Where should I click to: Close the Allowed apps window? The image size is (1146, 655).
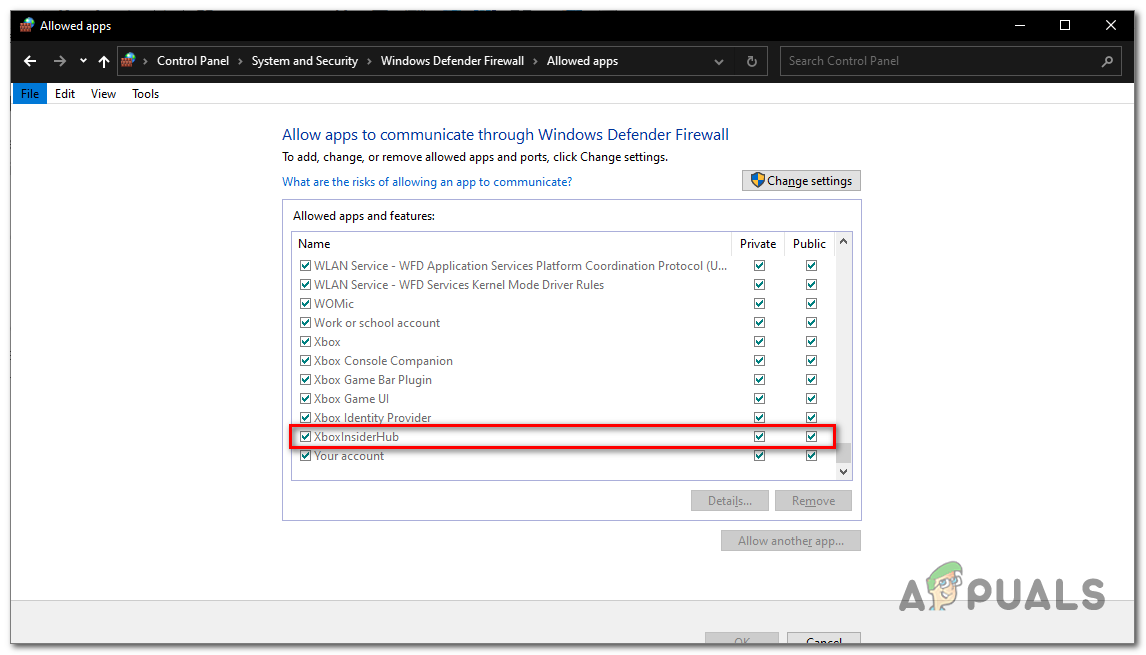coord(1111,26)
